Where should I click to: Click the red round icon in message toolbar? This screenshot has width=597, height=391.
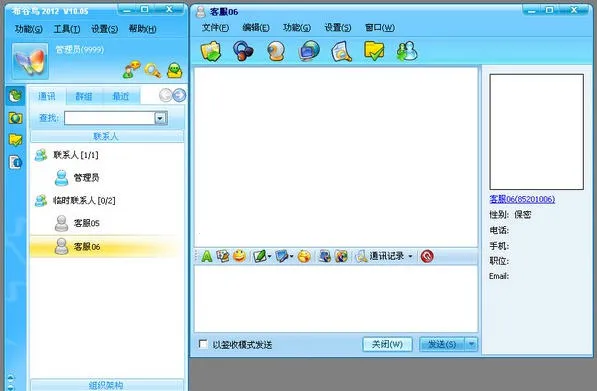(x=427, y=256)
